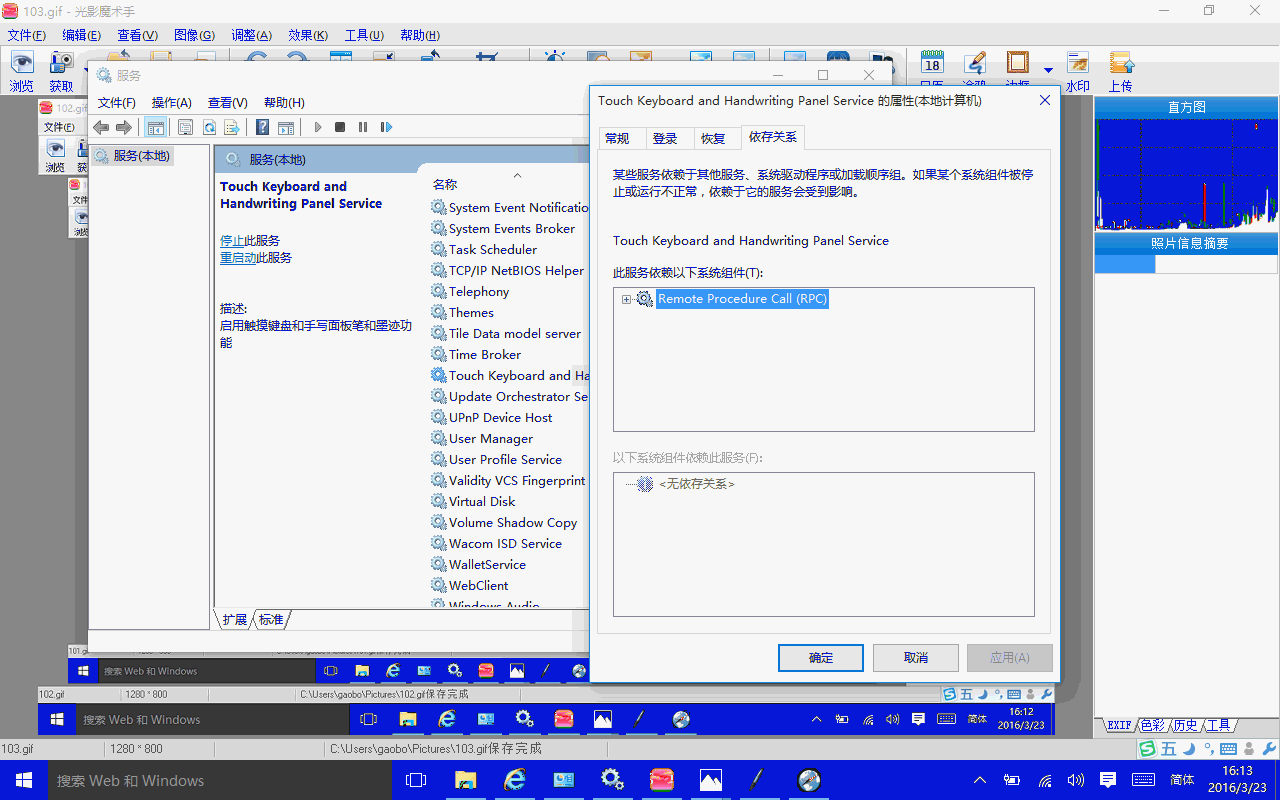Click the 水印 watermark icon
1280x800 pixels.
[x=1077, y=64]
